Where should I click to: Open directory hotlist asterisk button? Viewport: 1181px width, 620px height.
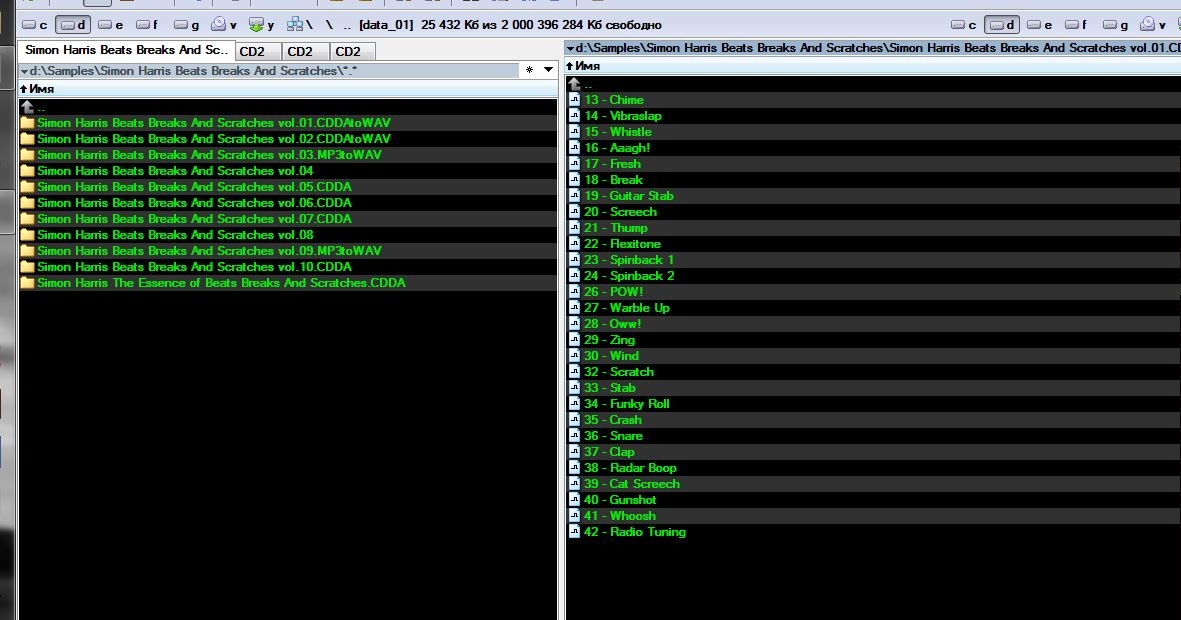(x=529, y=70)
